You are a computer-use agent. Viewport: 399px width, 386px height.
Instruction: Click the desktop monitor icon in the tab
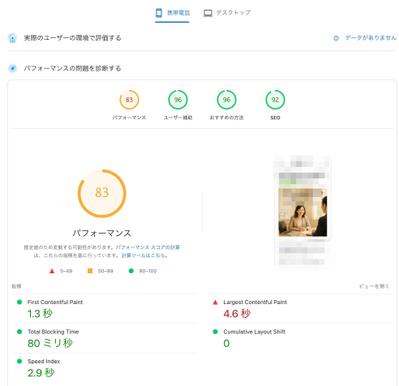tap(208, 13)
